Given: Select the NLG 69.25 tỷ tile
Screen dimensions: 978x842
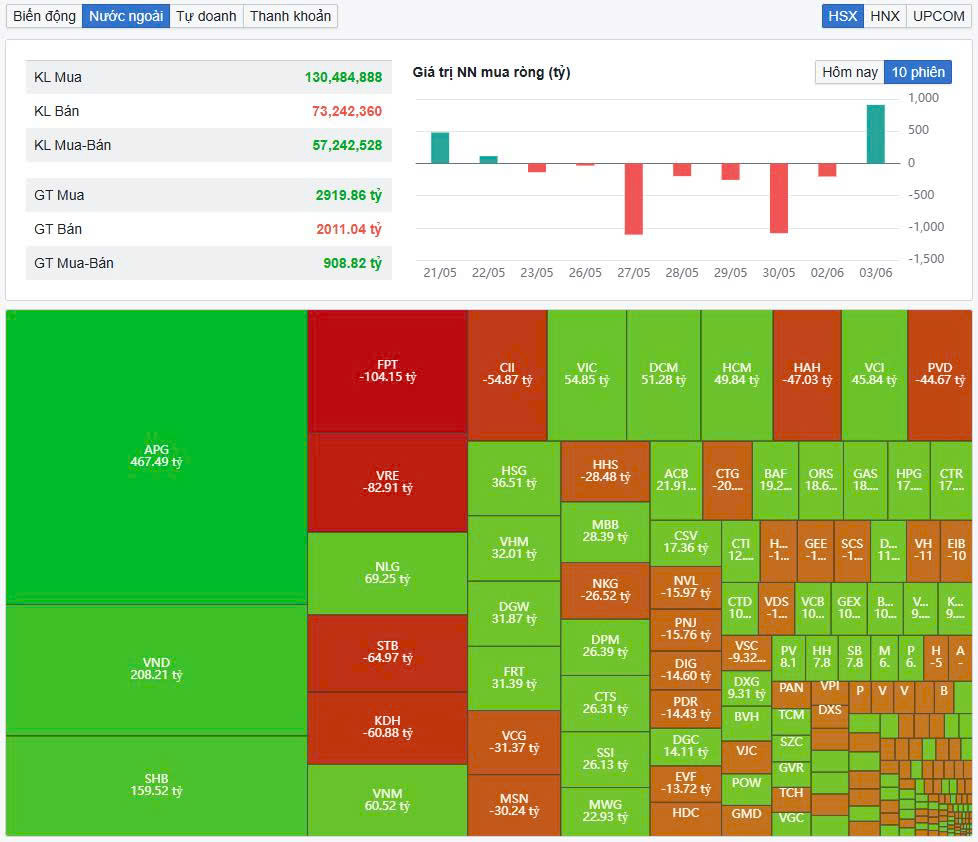Looking at the screenshot, I should (387, 573).
